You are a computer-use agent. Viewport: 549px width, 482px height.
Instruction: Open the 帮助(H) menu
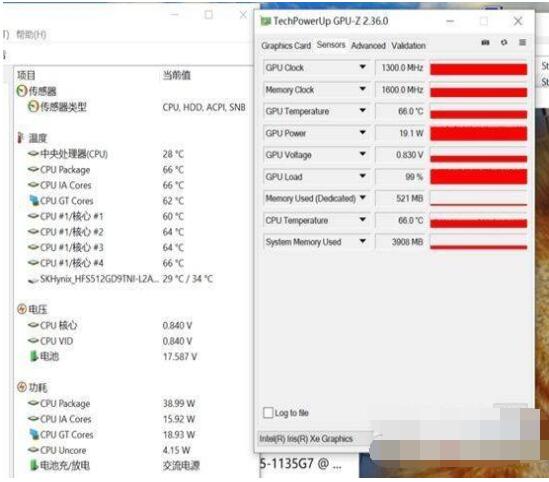tap(31, 34)
